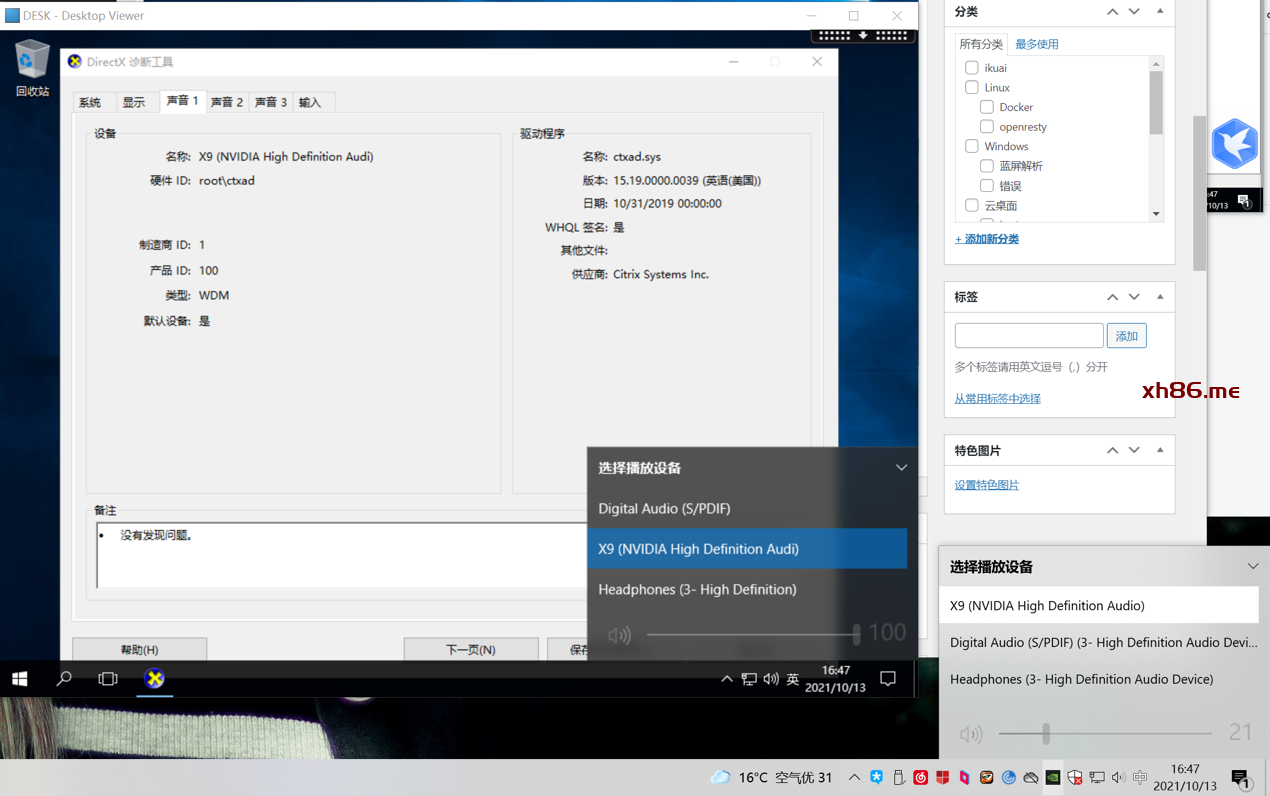Move the 分类 panel up

(x=1112, y=12)
